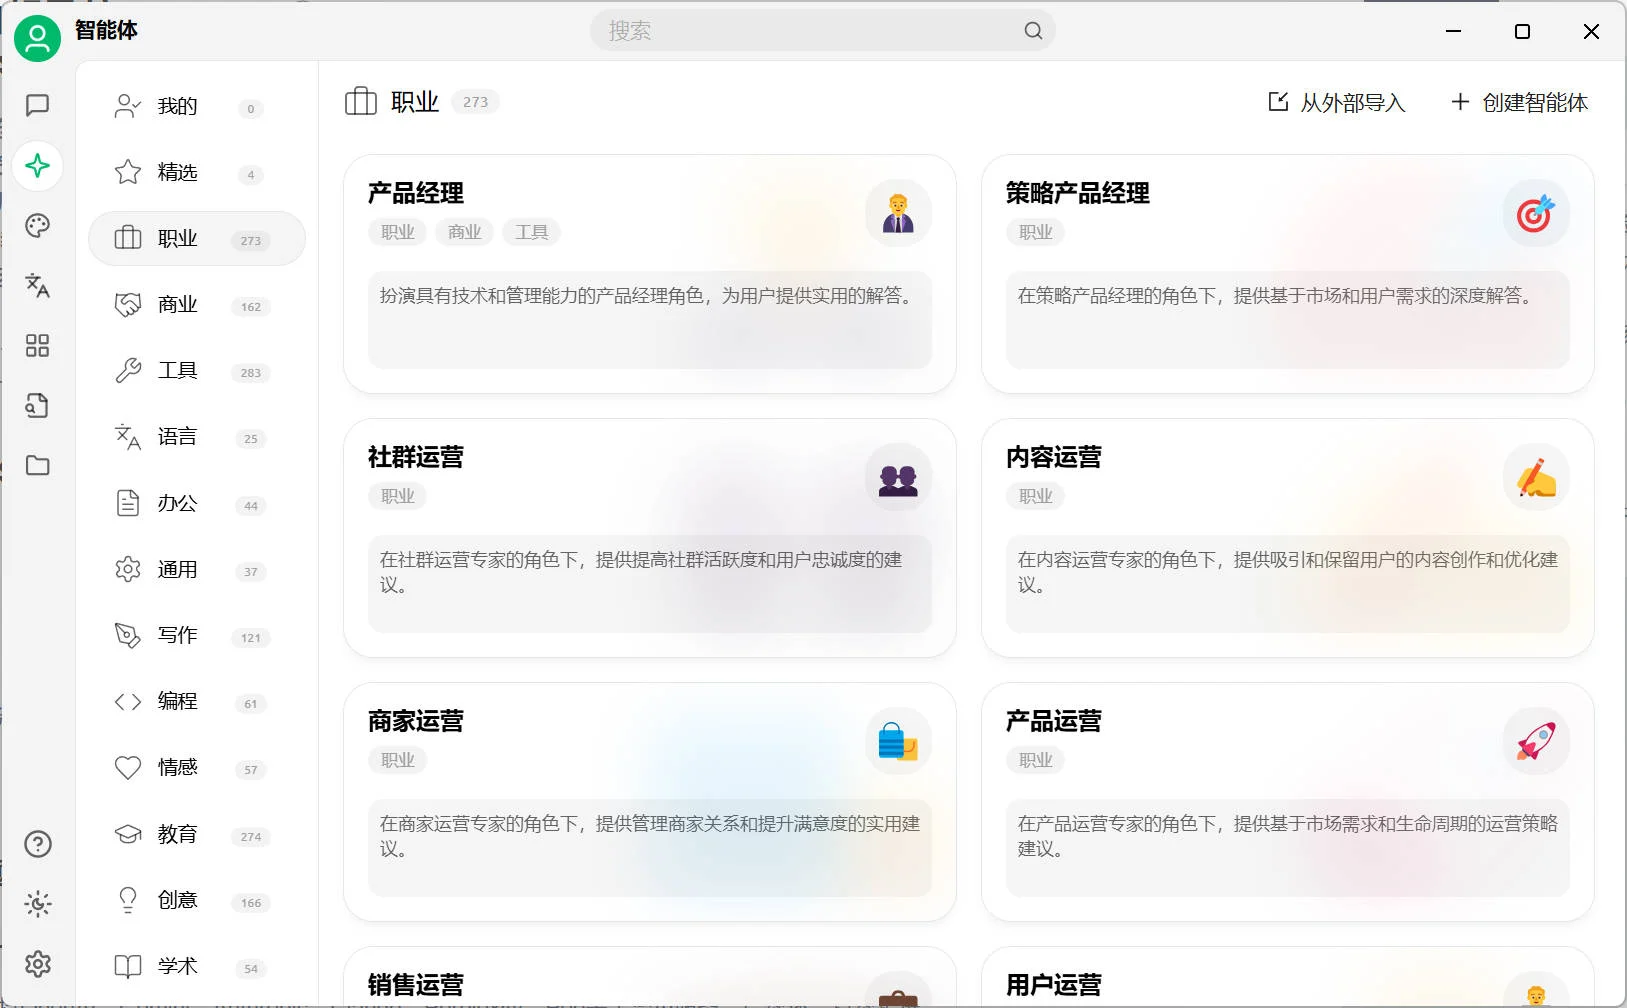1627x1008 pixels.
Task: Select the agents sparkle icon in left rail
Action: point(37,165)
